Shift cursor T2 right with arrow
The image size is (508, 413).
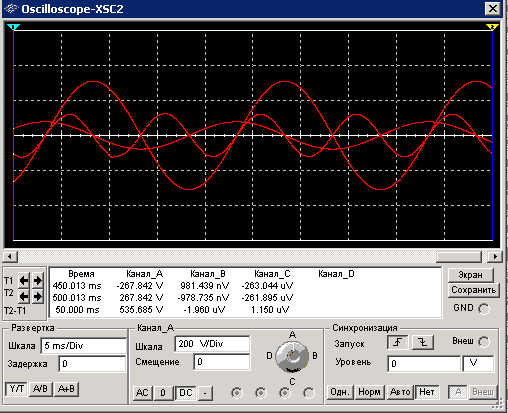tap(38, 296)
